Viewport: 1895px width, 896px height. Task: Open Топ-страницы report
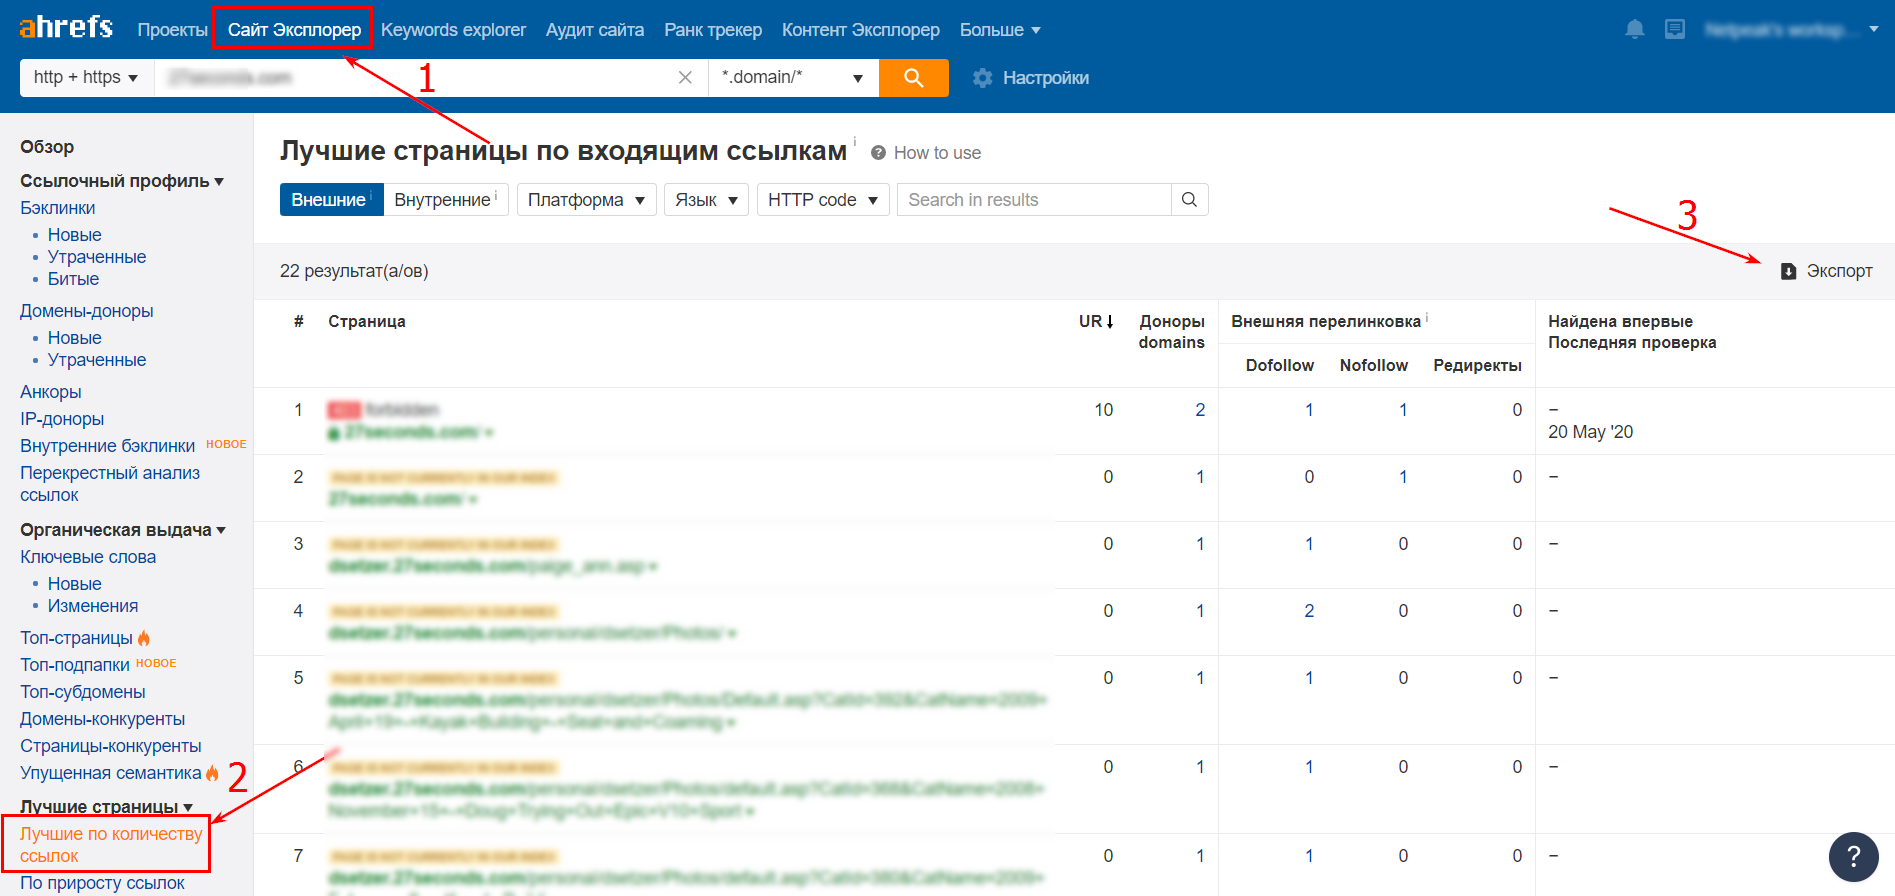[x=77, y=638]
